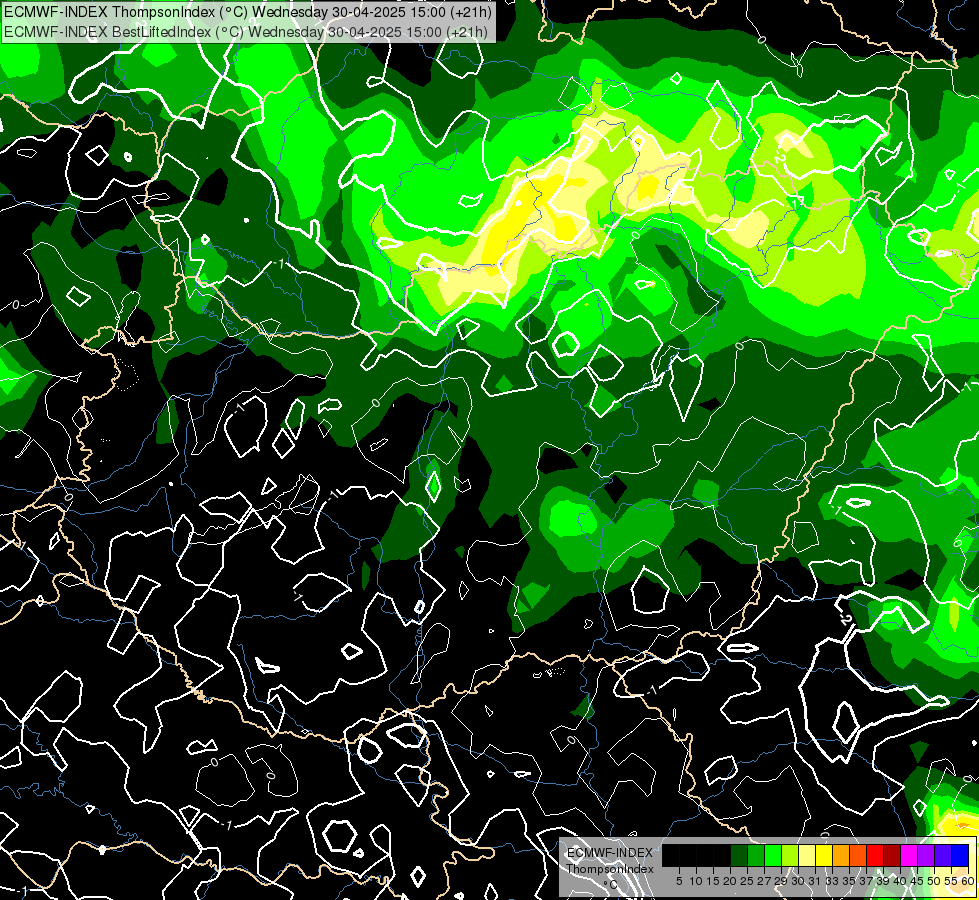Select the pale yellow 30–31 legend swatch
This screenshot has height=900, width=979.
pos(807,856)
